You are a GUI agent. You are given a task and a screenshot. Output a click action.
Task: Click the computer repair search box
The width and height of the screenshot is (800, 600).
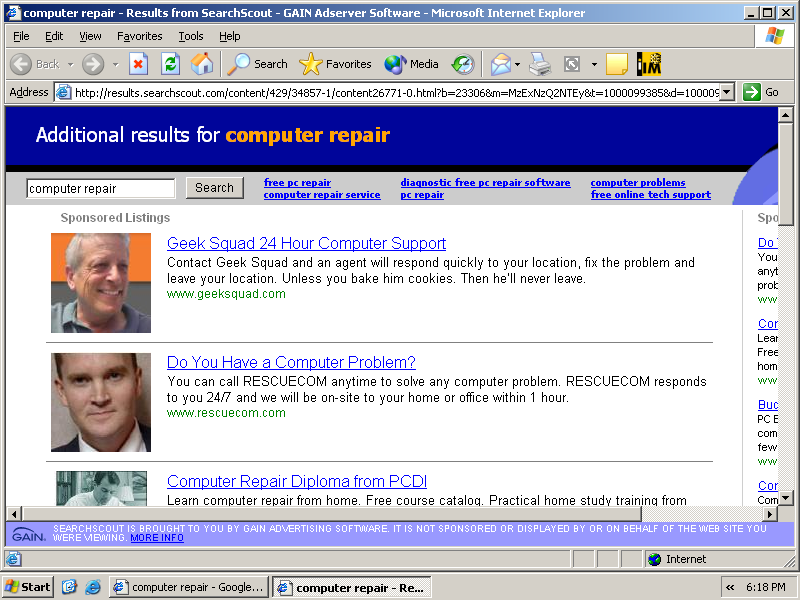(101, 188)
